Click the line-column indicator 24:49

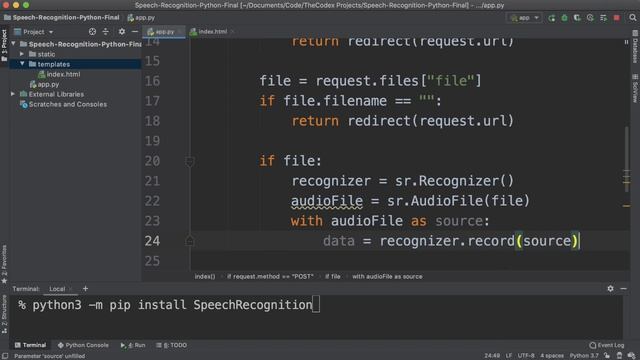(x=492, y=356)
